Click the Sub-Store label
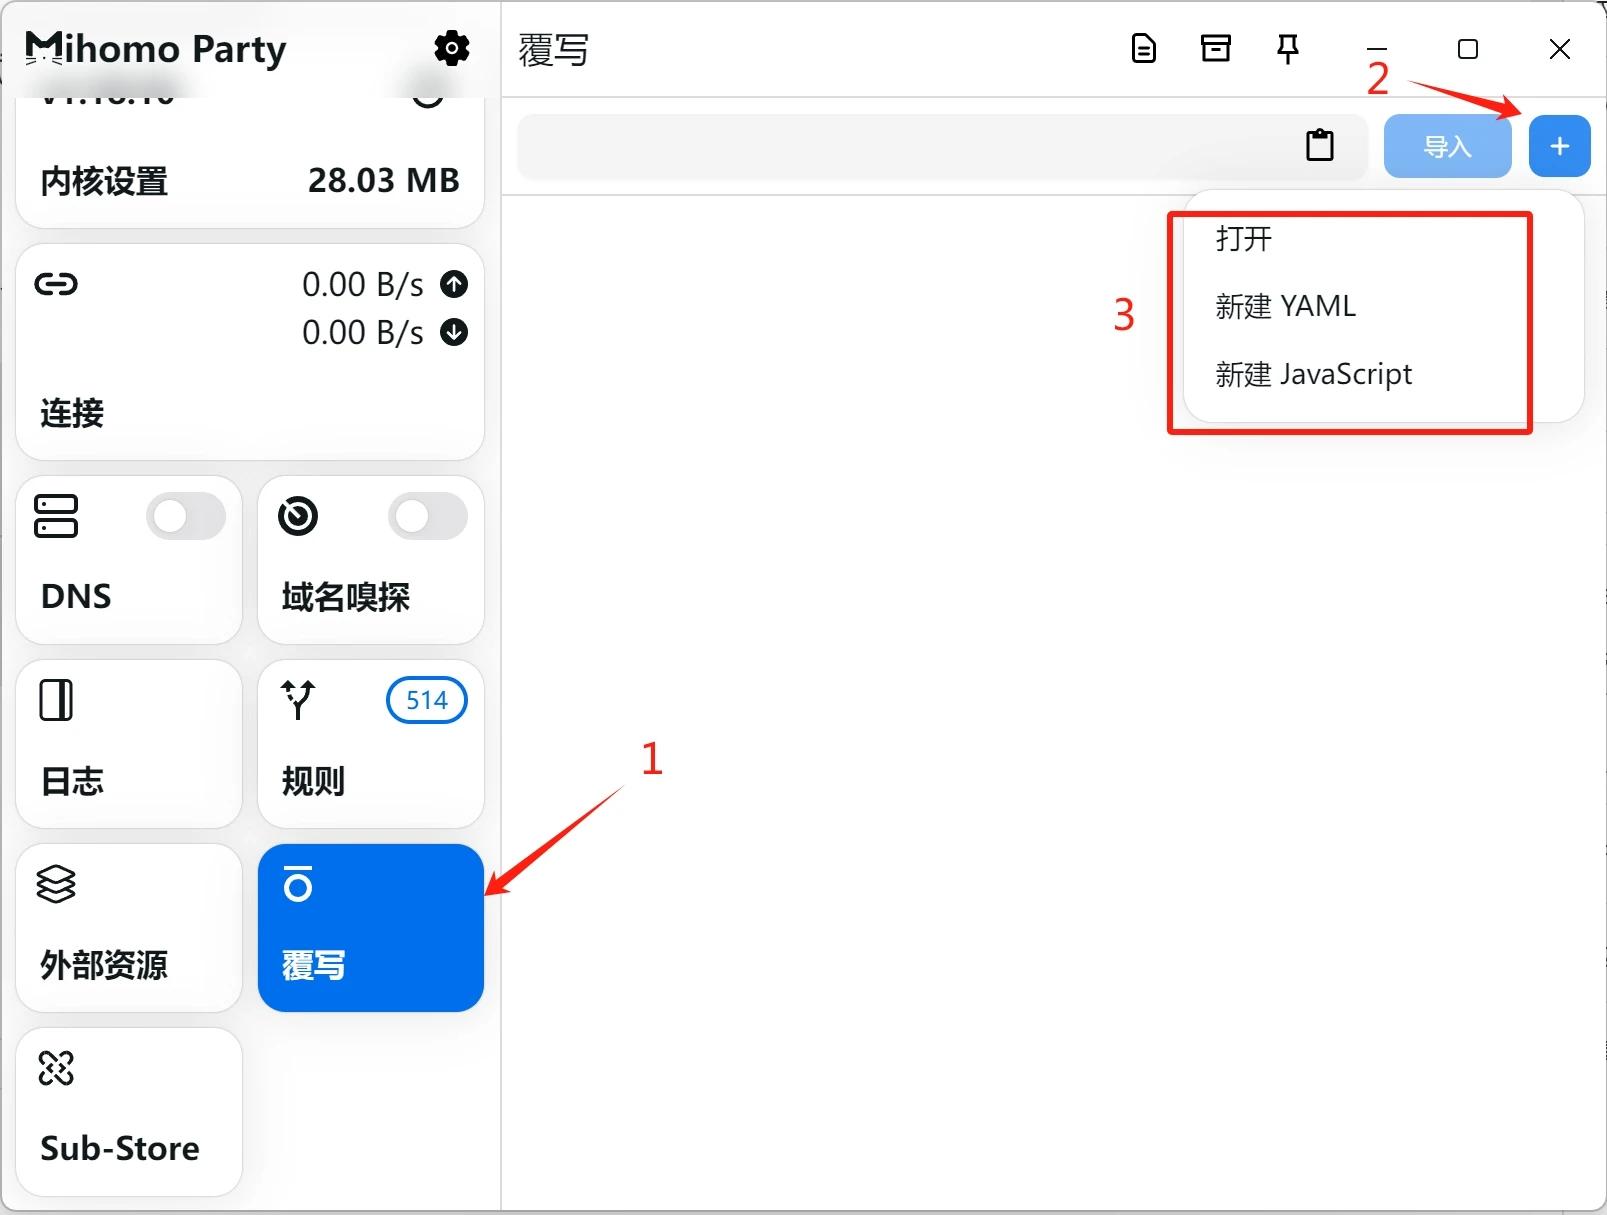The width and height of the screenshot is (1607, 1215). coord(120,1148)
